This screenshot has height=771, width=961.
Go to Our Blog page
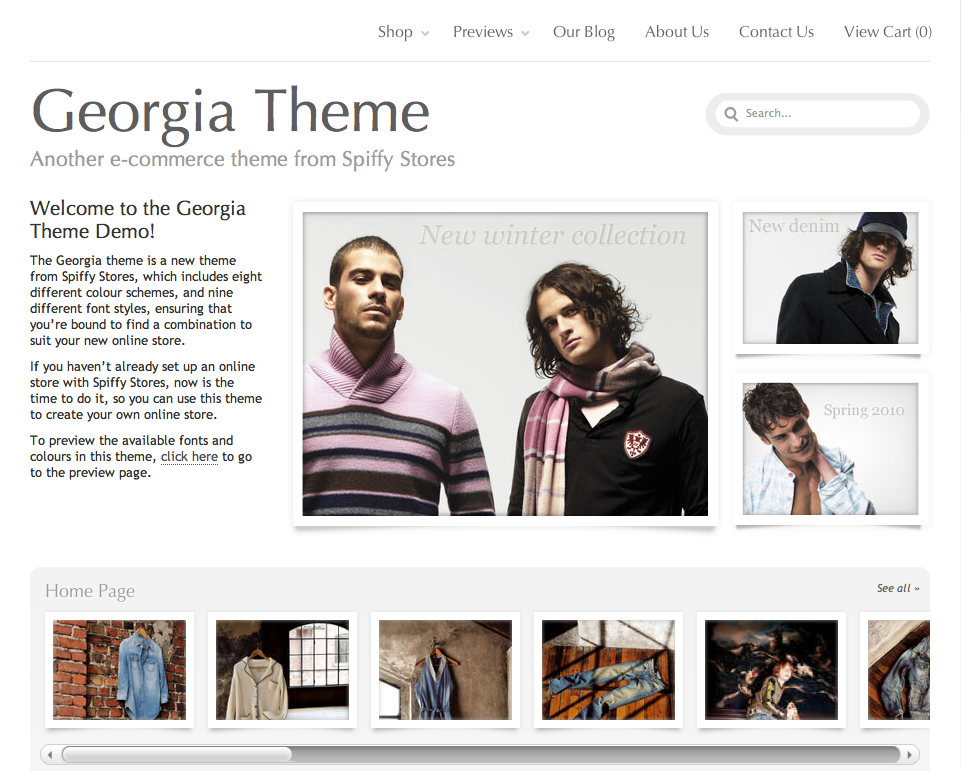tap(583, 32)
